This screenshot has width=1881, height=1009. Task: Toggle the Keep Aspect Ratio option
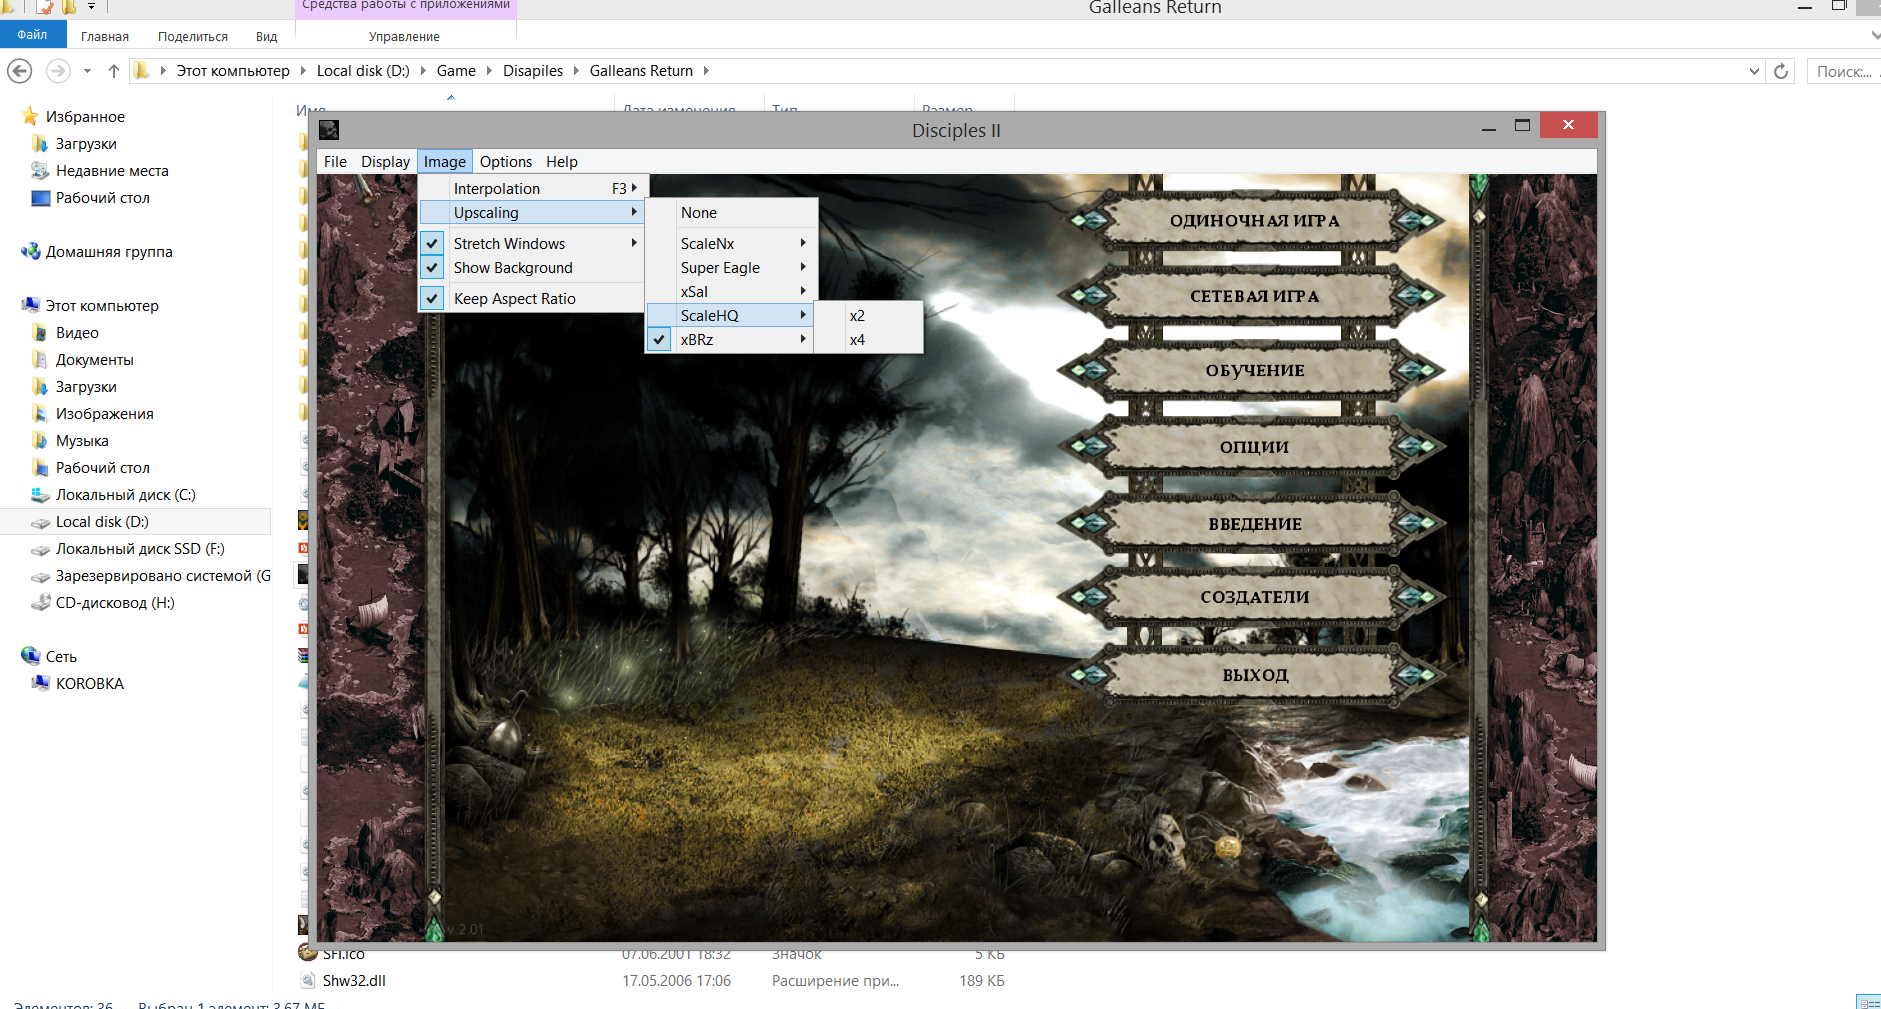coord(533,298)
